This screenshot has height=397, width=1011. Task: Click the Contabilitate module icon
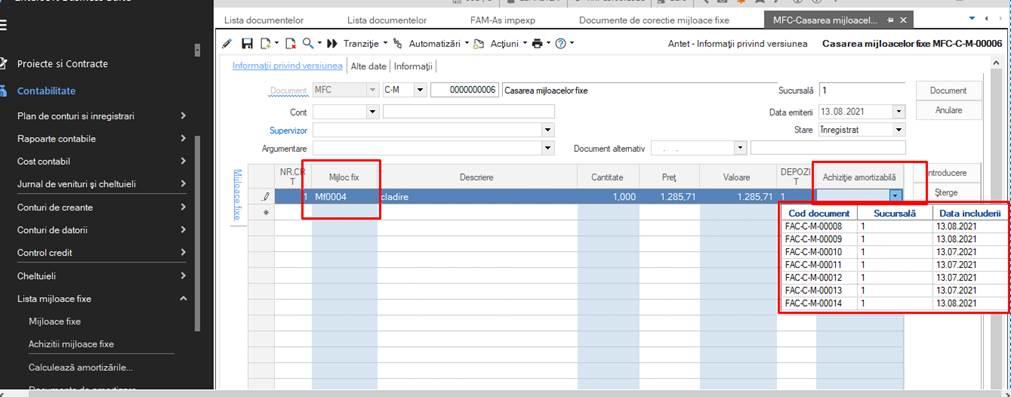click(x=4, y=91)
